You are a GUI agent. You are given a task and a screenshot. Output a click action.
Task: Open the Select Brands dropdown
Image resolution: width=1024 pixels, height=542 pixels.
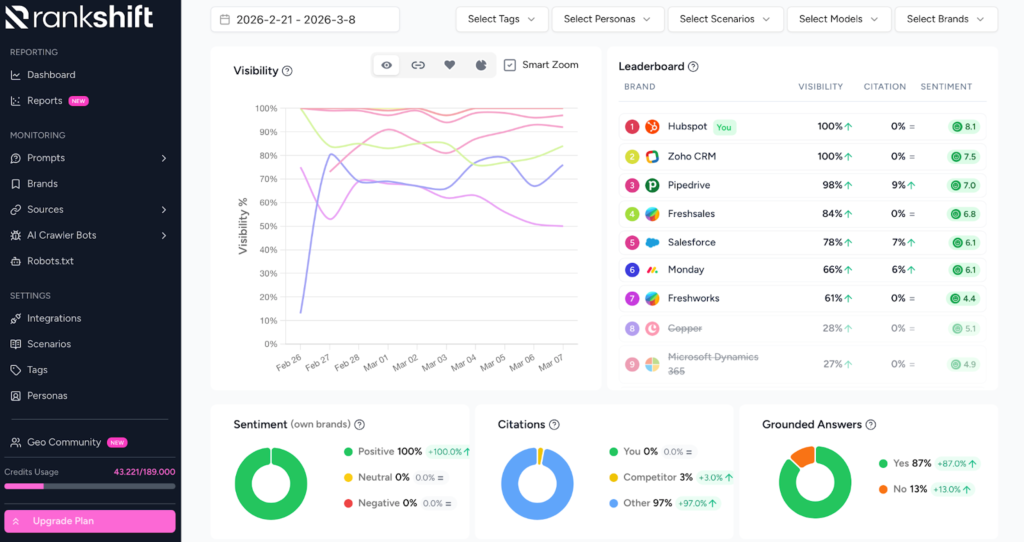pyautogui.click(x=945, y=19)
